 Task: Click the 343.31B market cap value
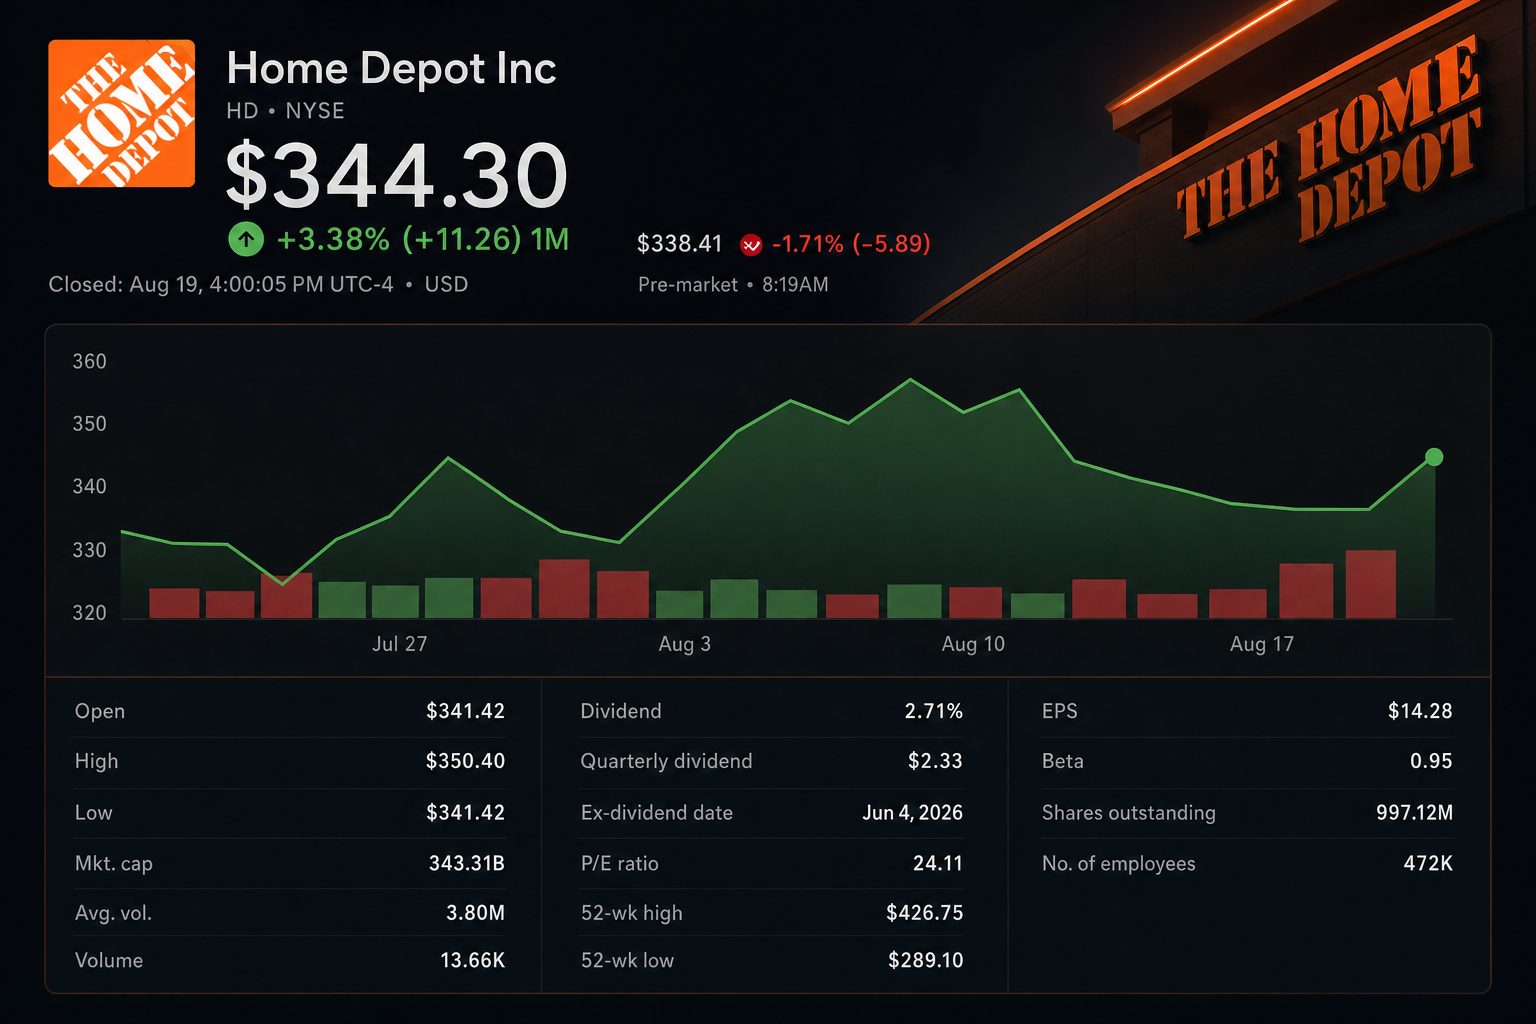(x=467, y=863)
